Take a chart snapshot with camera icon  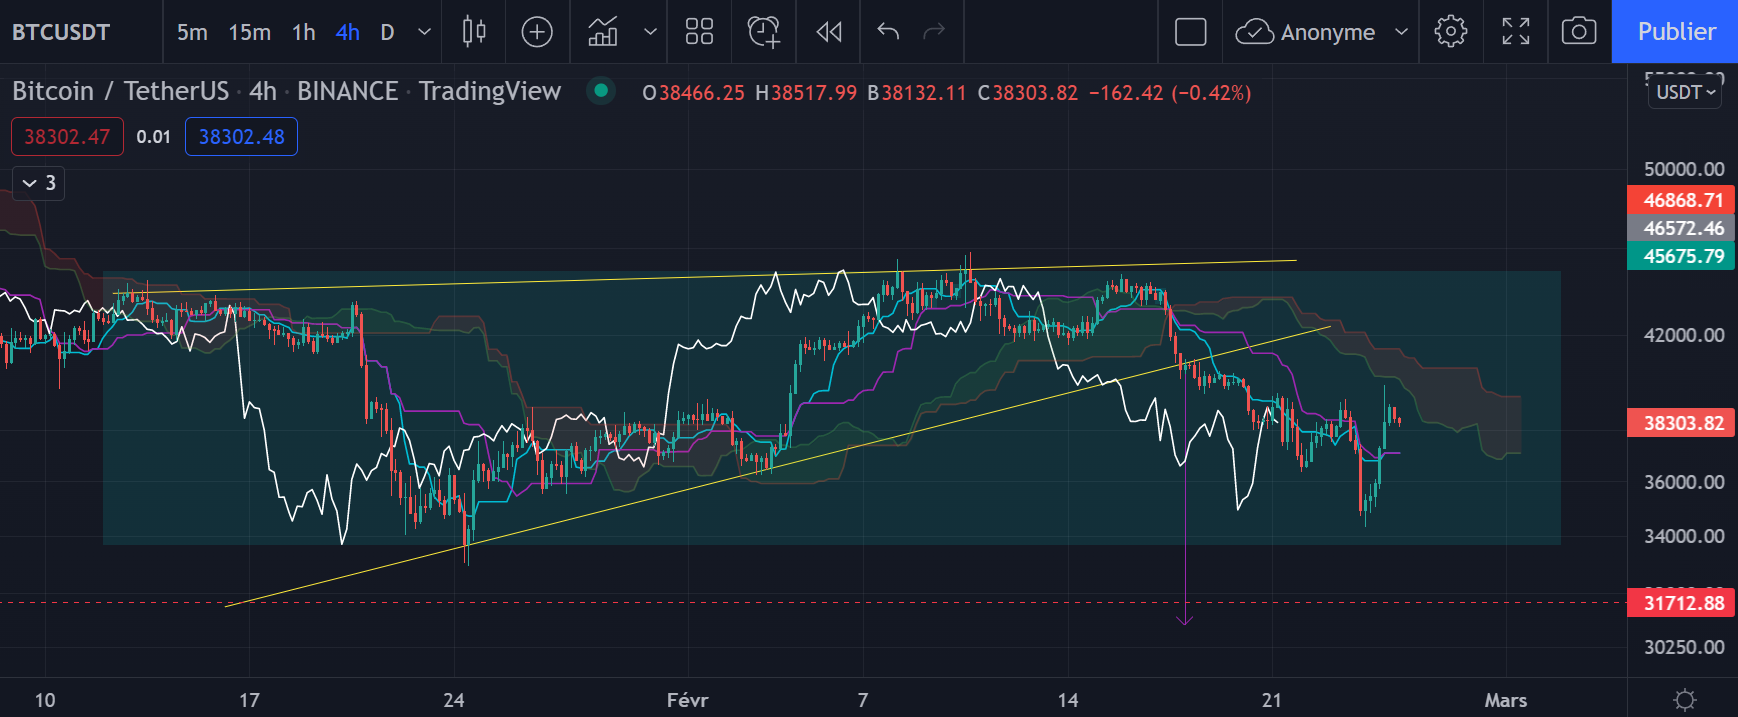pos(1578,32)
